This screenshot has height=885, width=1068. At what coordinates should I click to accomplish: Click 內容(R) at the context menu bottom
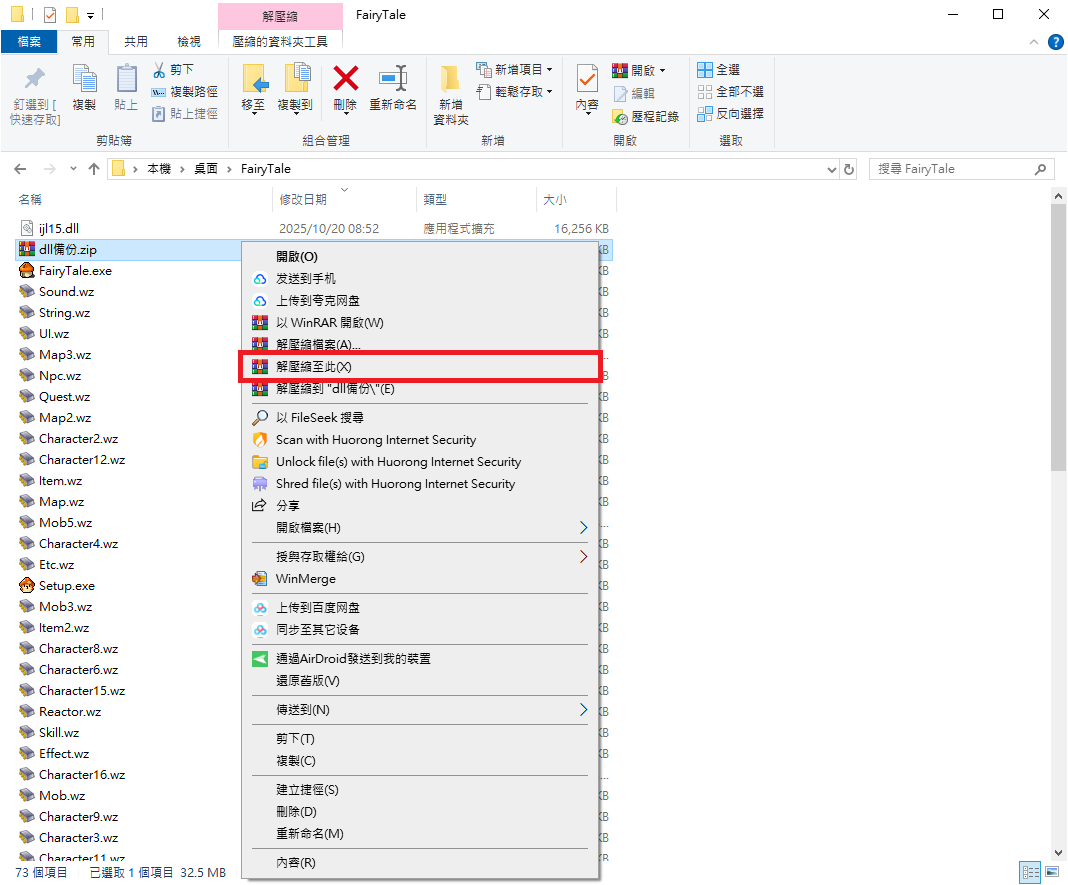coord(296,863)
